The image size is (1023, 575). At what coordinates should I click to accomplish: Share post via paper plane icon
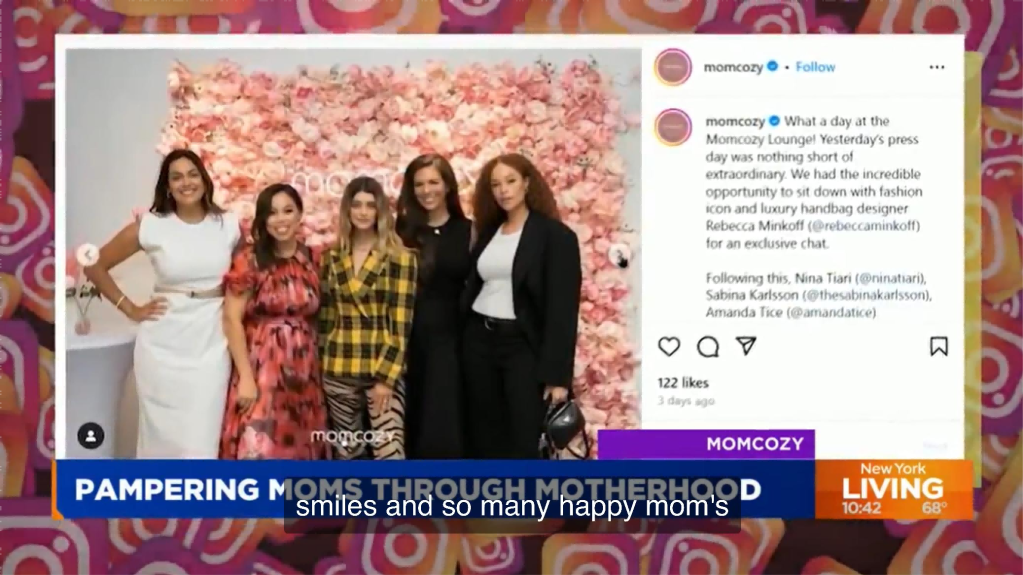coord(746,346)
